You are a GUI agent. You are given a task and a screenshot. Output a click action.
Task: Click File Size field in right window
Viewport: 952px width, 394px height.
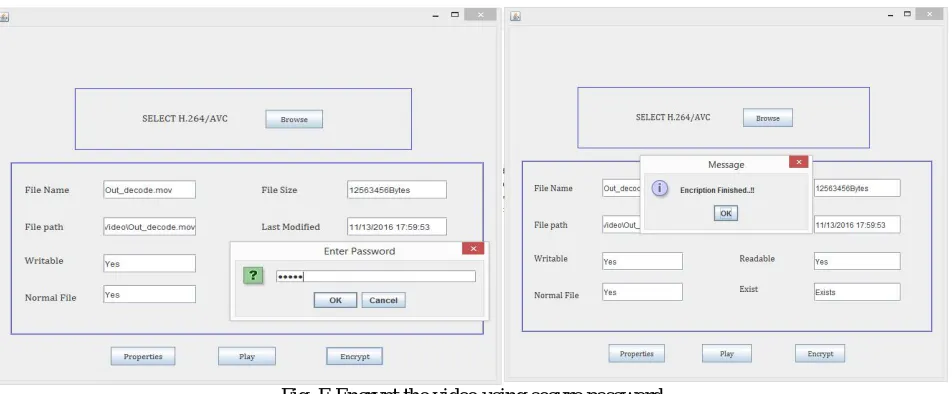[857, 188]
